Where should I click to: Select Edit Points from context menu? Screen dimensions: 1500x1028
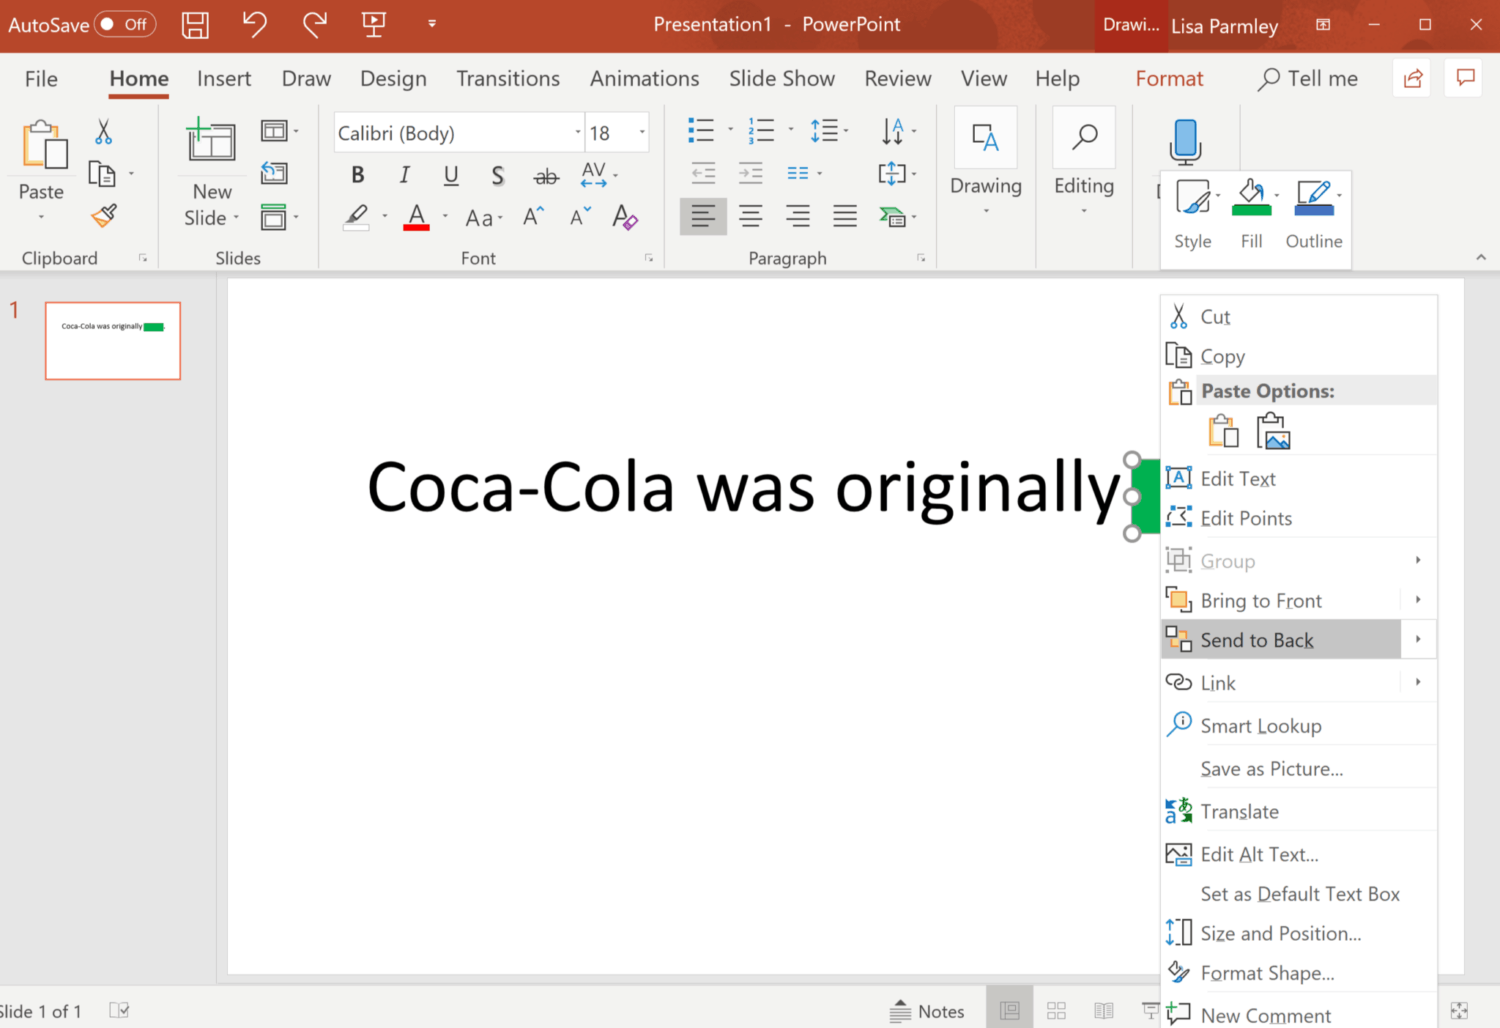coord(1299,518)
